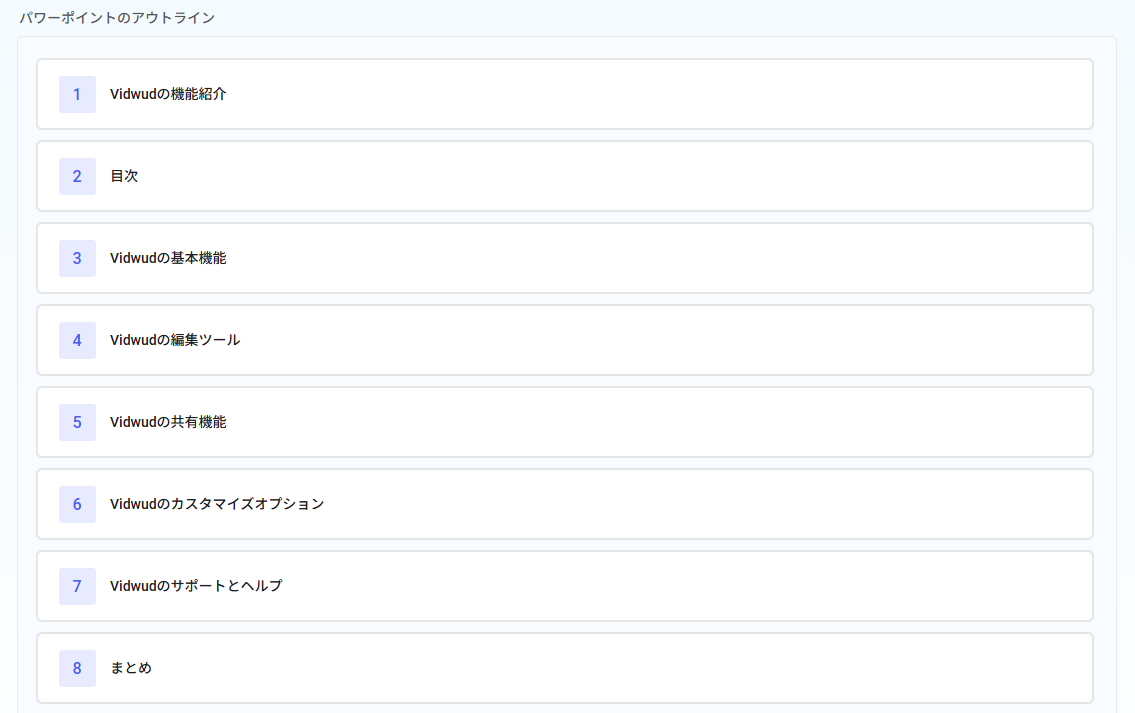Edit the Vidwudの基本機能 title

pos(168,258)
